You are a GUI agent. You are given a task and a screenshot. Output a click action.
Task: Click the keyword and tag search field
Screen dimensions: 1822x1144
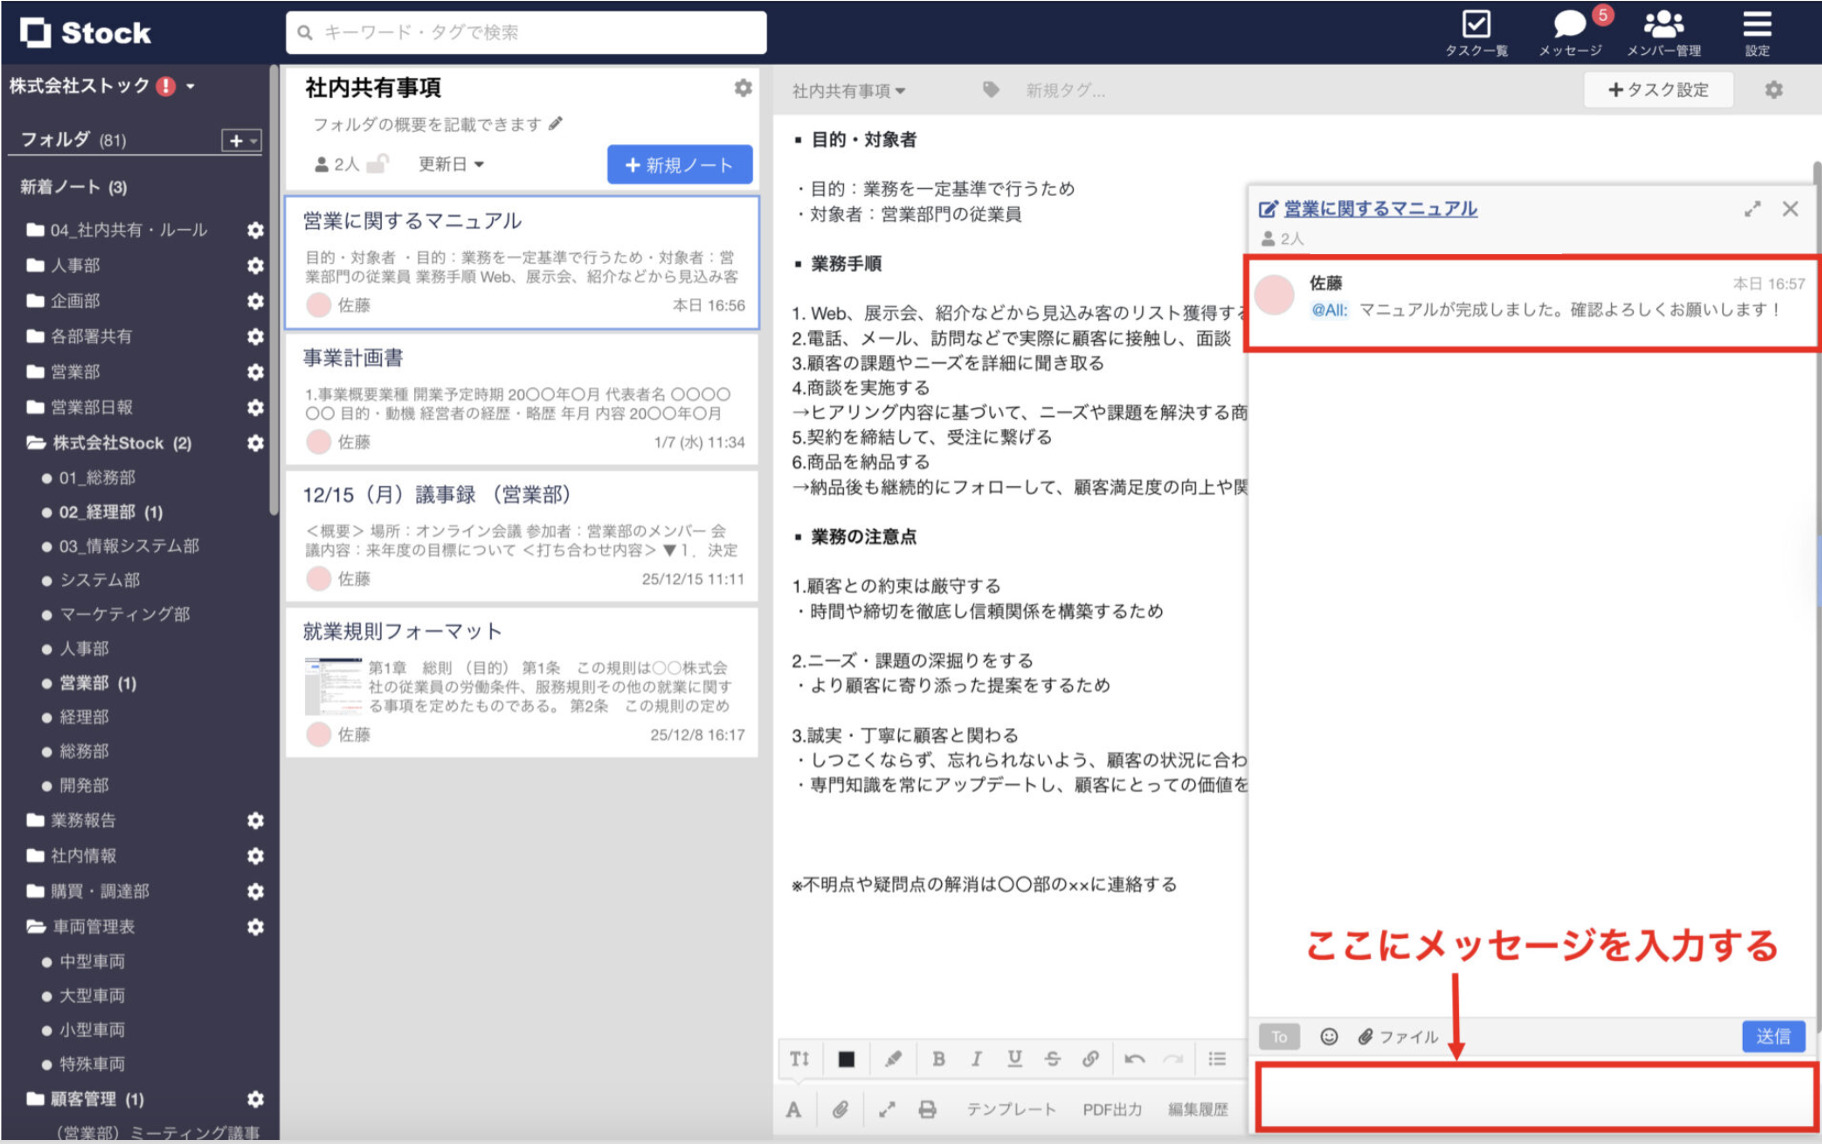pyautogui.click(x=526, y=32)
